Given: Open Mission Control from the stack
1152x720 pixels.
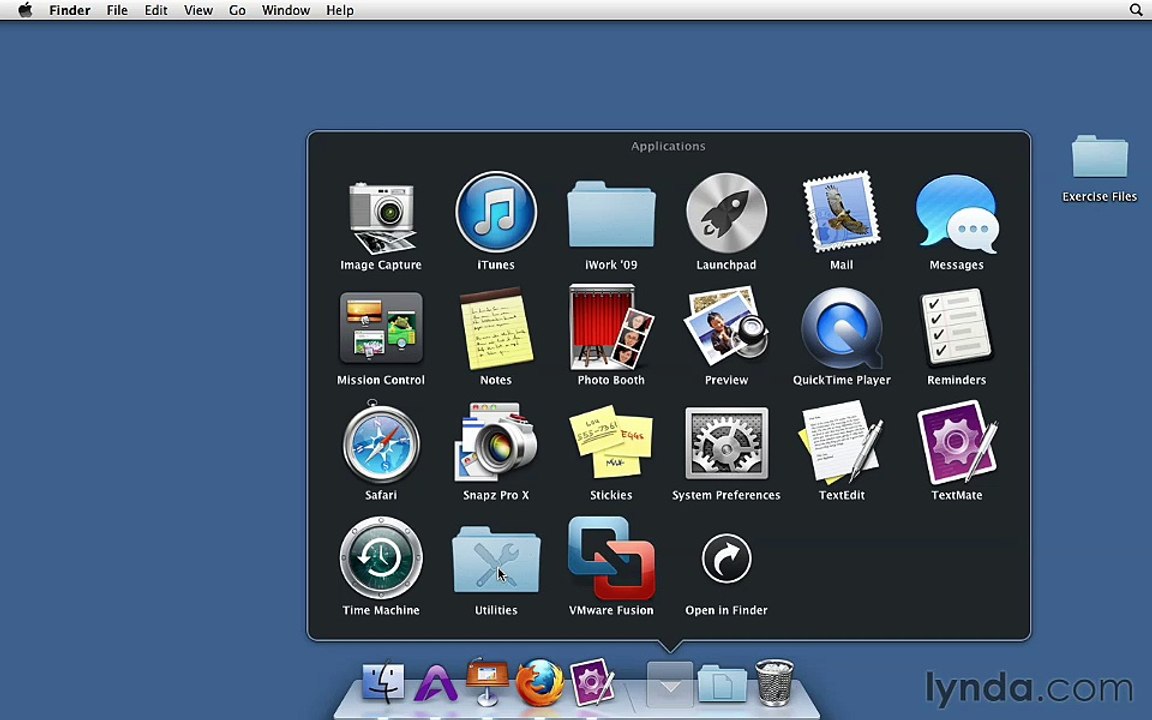Looking at the screenshot, I should (x=381, y=328).
